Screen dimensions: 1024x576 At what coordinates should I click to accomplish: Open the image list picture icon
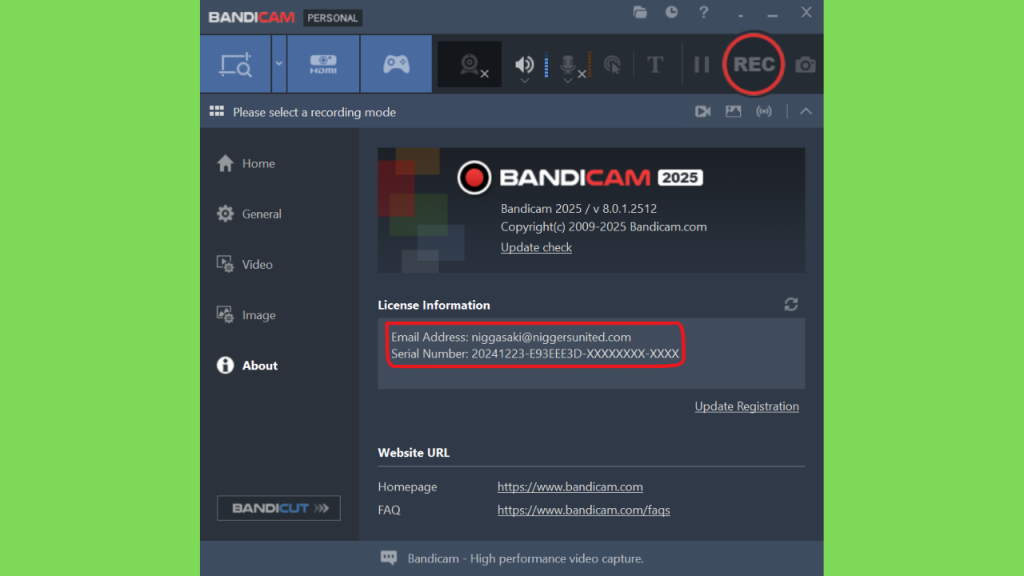click(x=733, y=112)
